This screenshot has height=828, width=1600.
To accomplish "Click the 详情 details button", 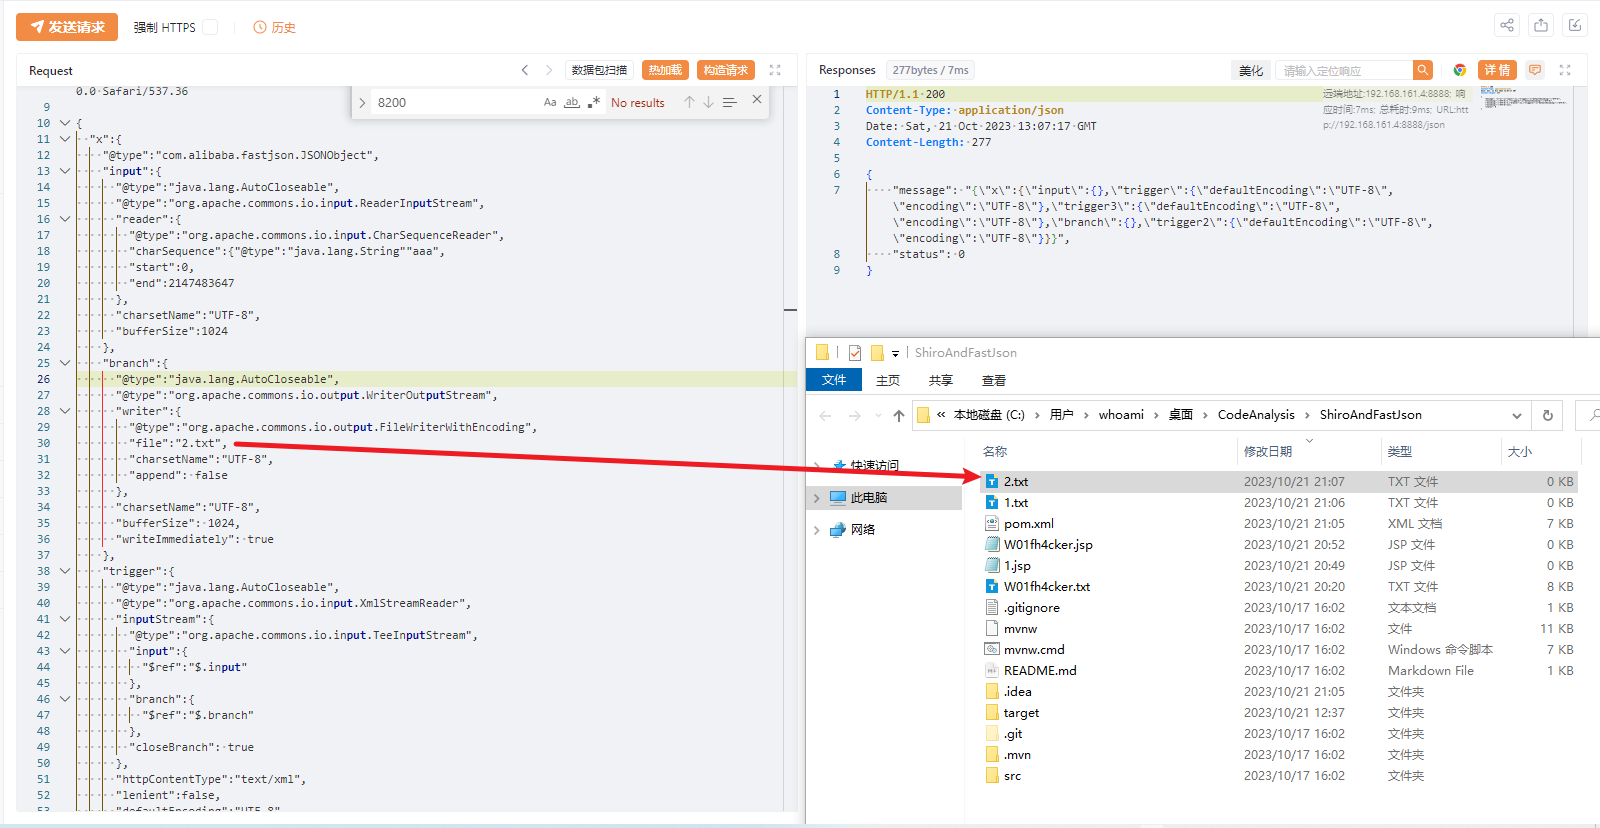I will pos(1497,70).
